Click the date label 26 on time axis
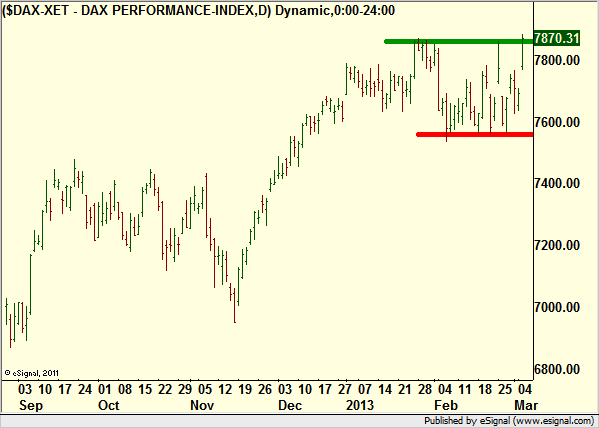 (x=265, y=390)
